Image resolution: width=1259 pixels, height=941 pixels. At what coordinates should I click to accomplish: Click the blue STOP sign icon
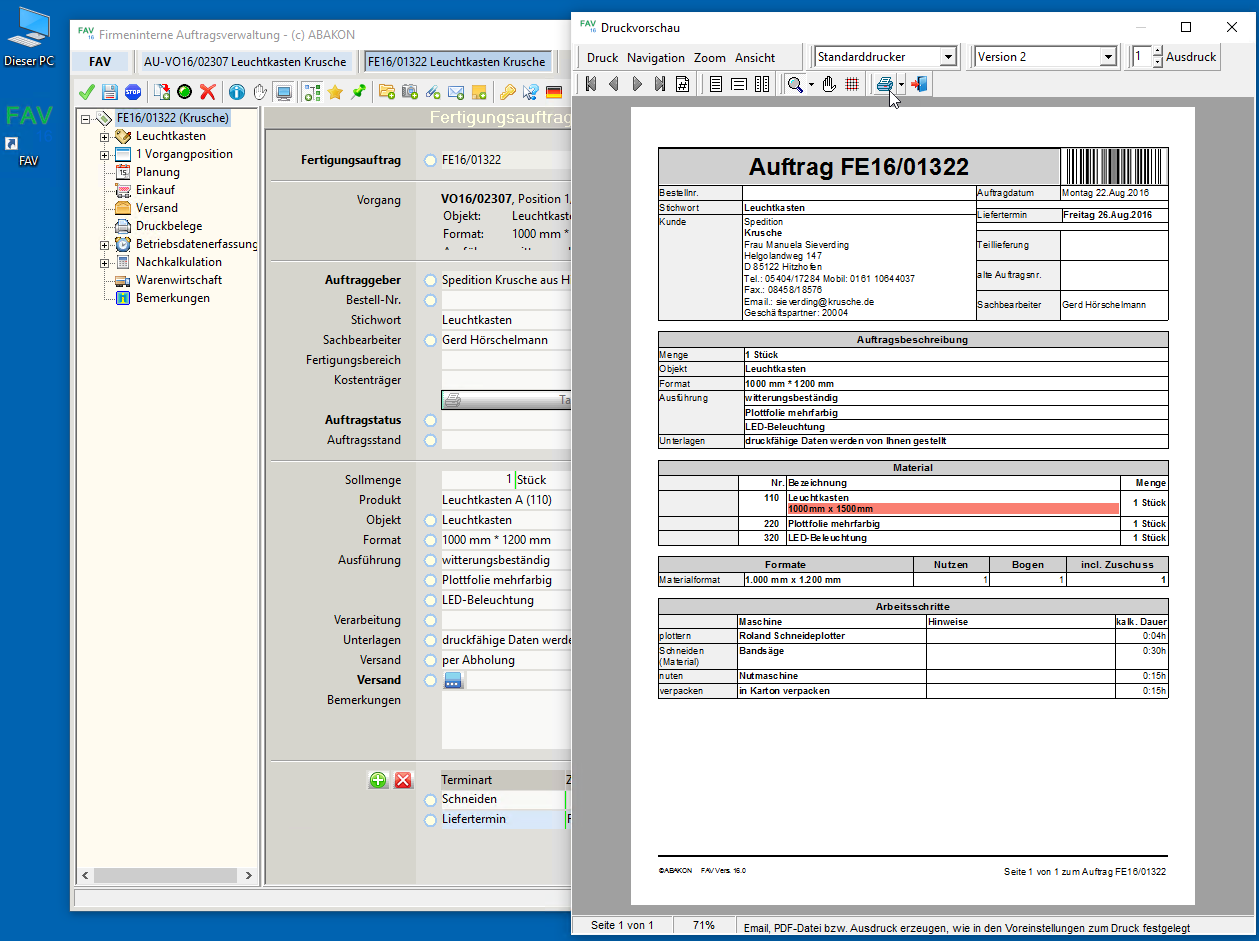point(133,92)
